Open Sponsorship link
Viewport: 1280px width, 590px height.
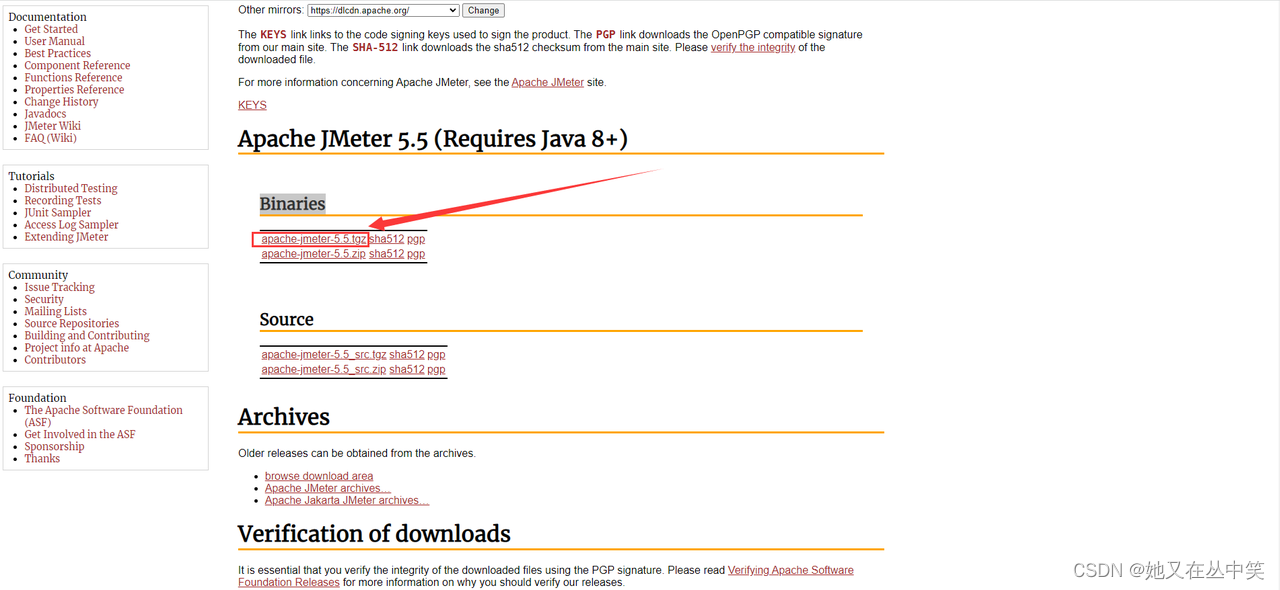(54, 446)
